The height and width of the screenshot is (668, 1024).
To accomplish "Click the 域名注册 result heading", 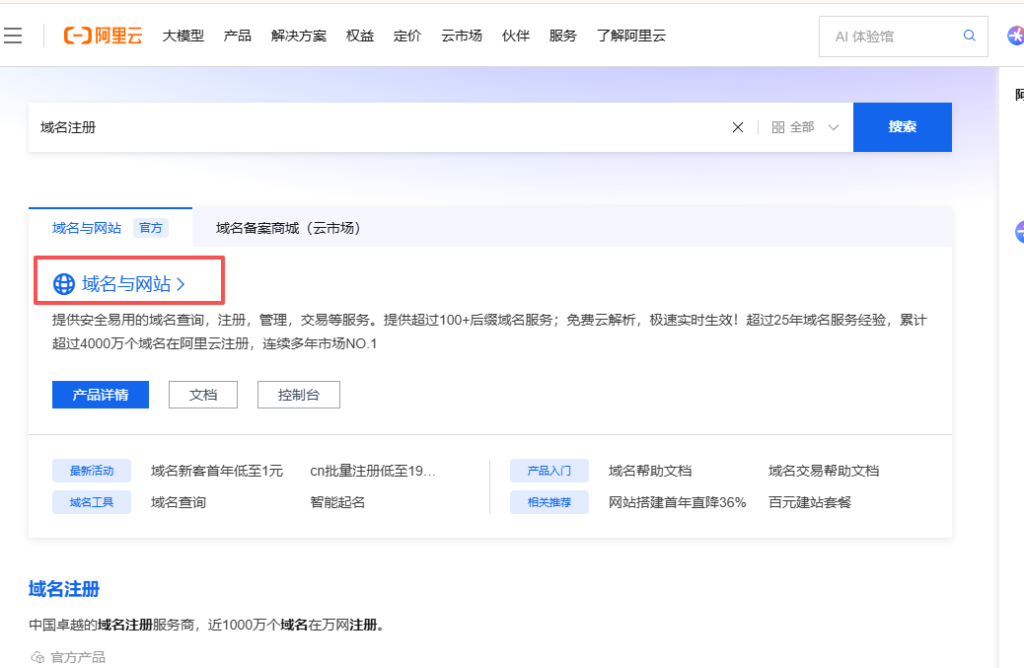I will tap(64, 589).
